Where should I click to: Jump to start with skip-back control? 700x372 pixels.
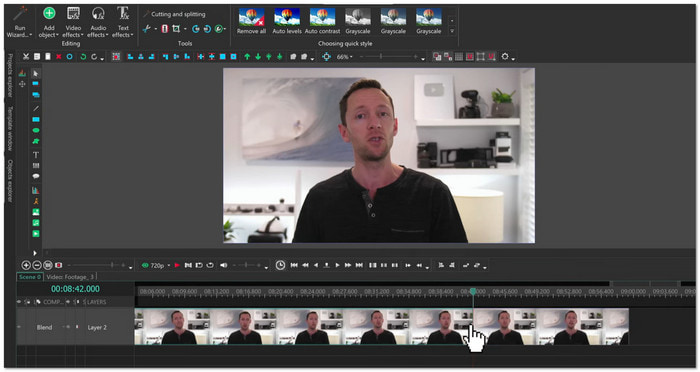(294, 265)
